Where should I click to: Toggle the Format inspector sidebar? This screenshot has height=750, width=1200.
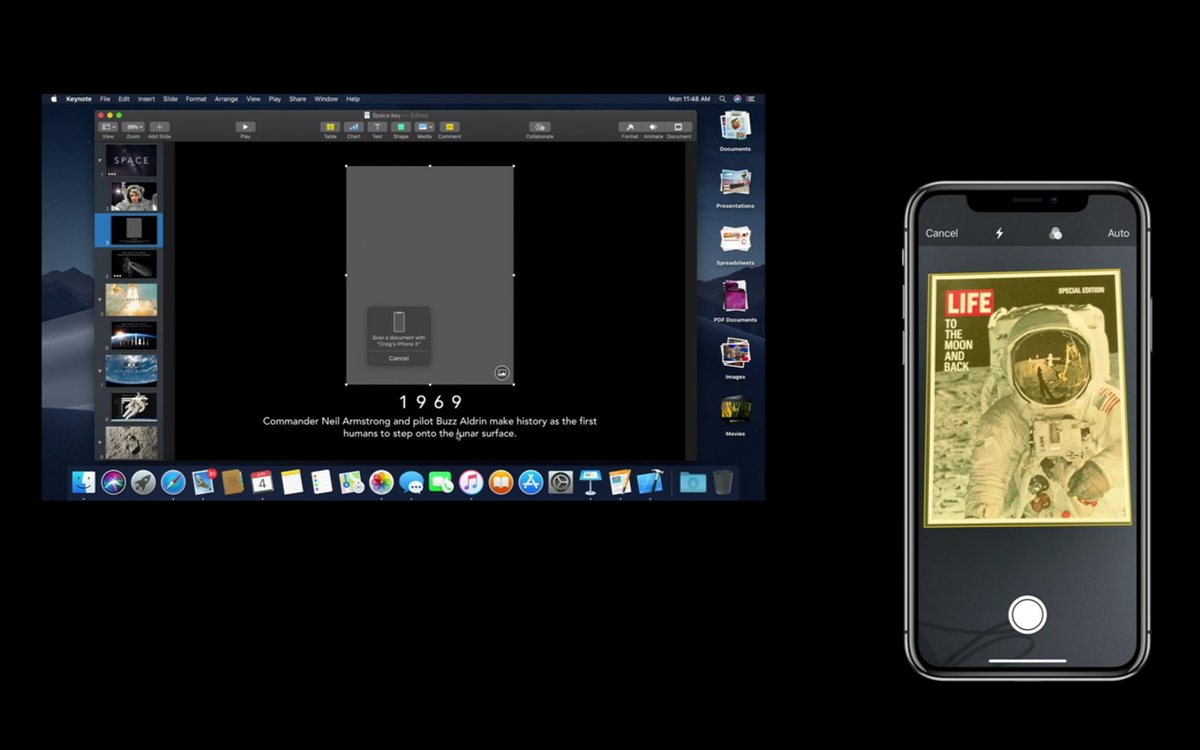(x=630, y=127)
